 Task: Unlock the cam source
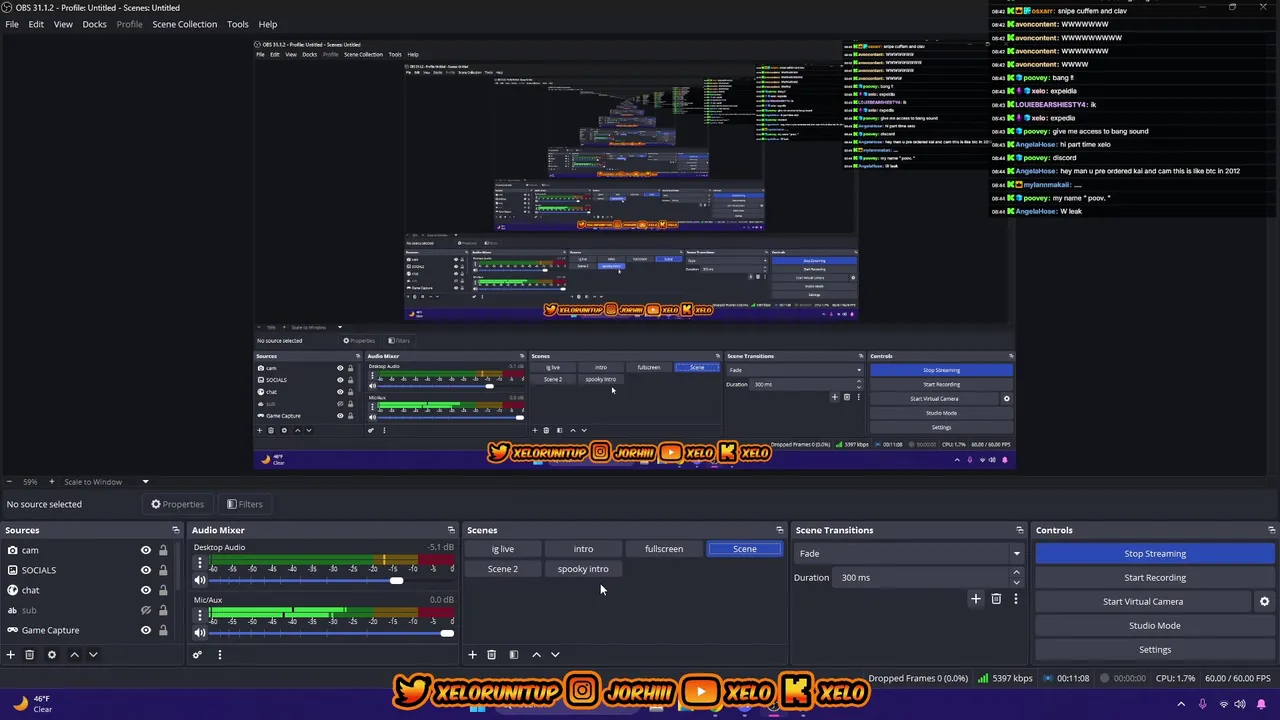(x=163, y=550)
